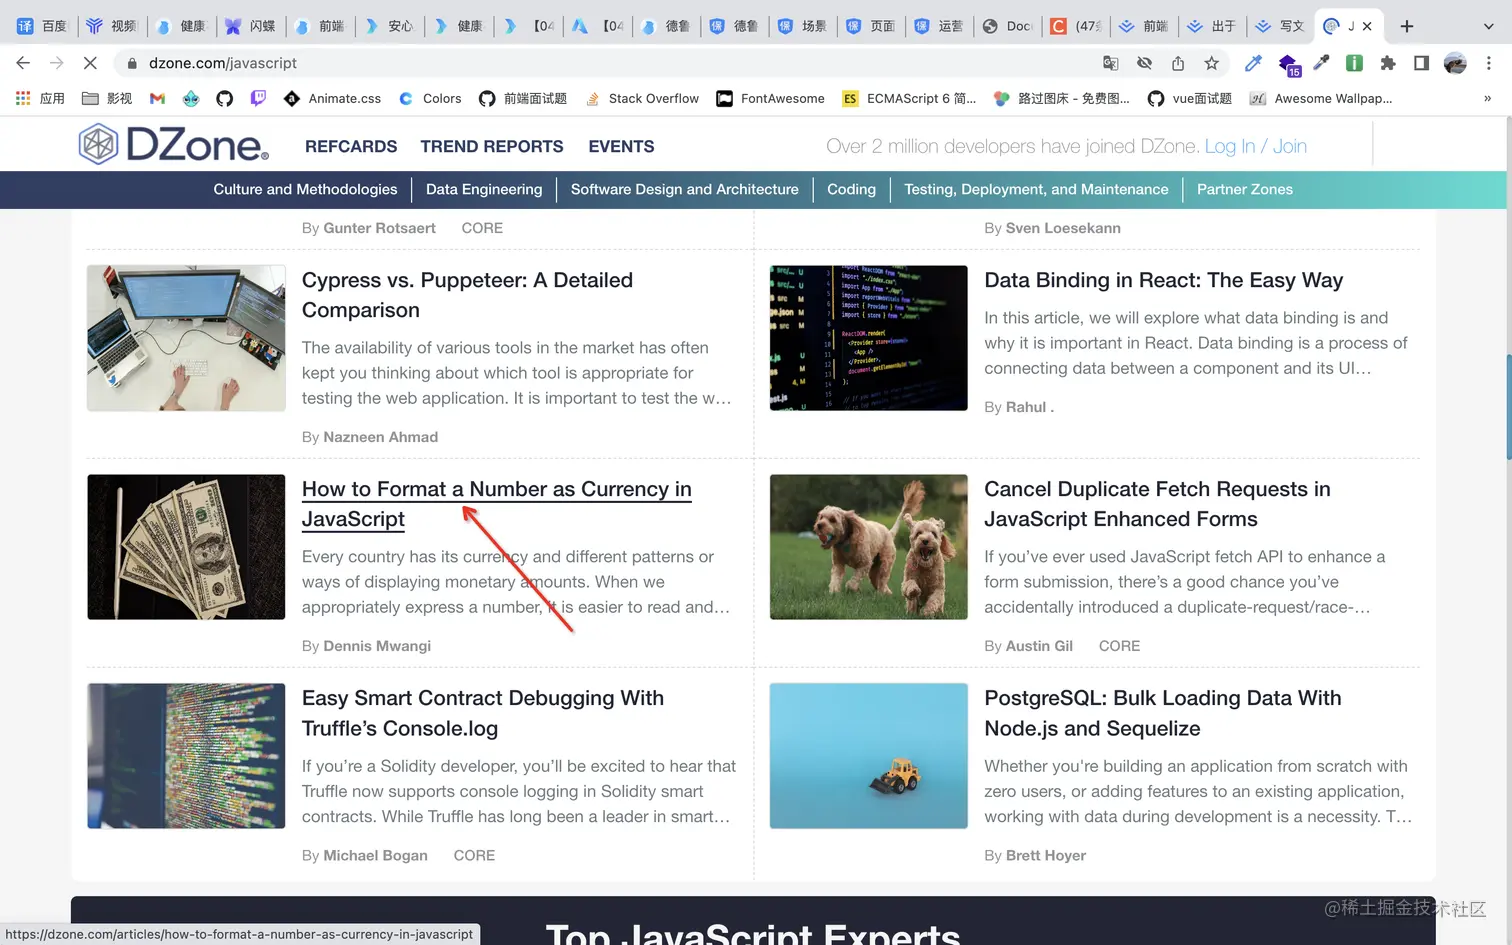The height and width of the screenshot is (945, 1512).
Task: Open the Apps (应用) bookmark shortcut
Action: [x=40, y=98]
